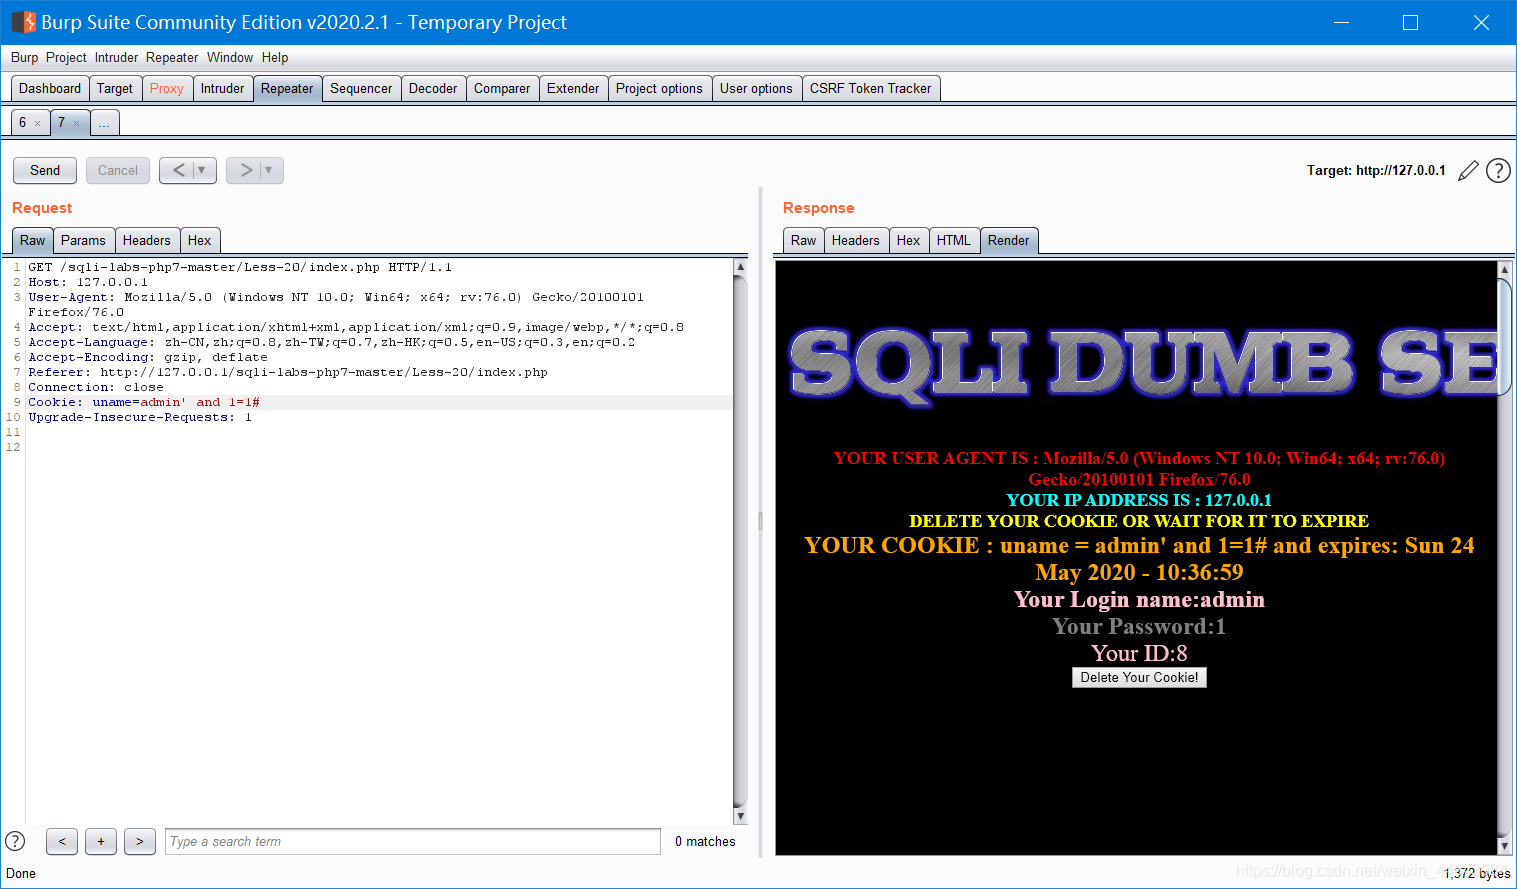Image resolution: width=1517 pixels, height=889 pixels.
Task: Open the Project options tab
Action: click(659, 88)
